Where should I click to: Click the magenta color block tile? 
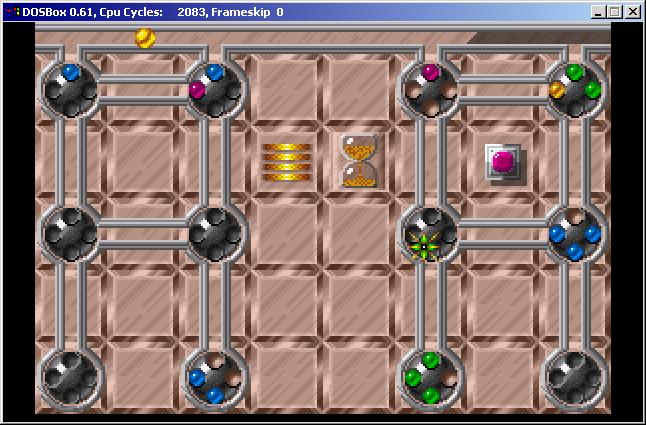coord(503,163)
